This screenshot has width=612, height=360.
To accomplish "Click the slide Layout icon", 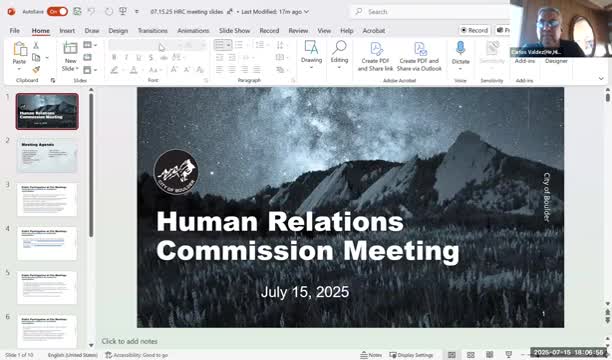I will [x=87, y=45].
